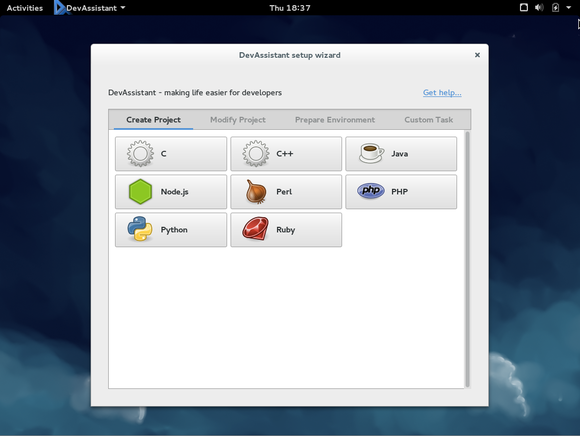This screenshot has width=580, height=436.
Task: Click the Python snake logo icon
Action: [x=140, y=229]
